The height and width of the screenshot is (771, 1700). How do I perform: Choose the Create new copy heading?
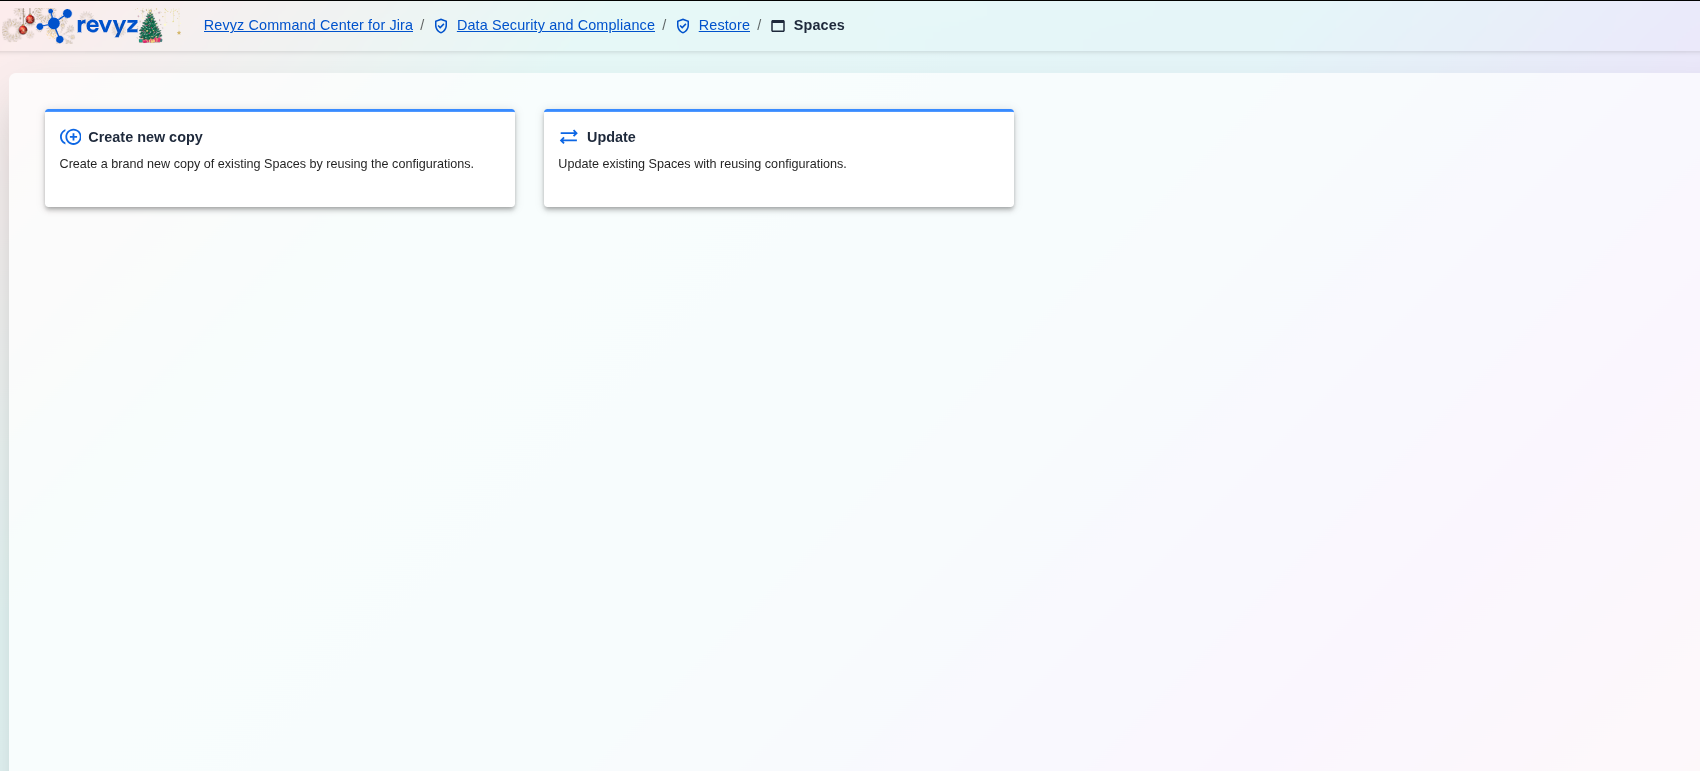click(x=145, y=137)
